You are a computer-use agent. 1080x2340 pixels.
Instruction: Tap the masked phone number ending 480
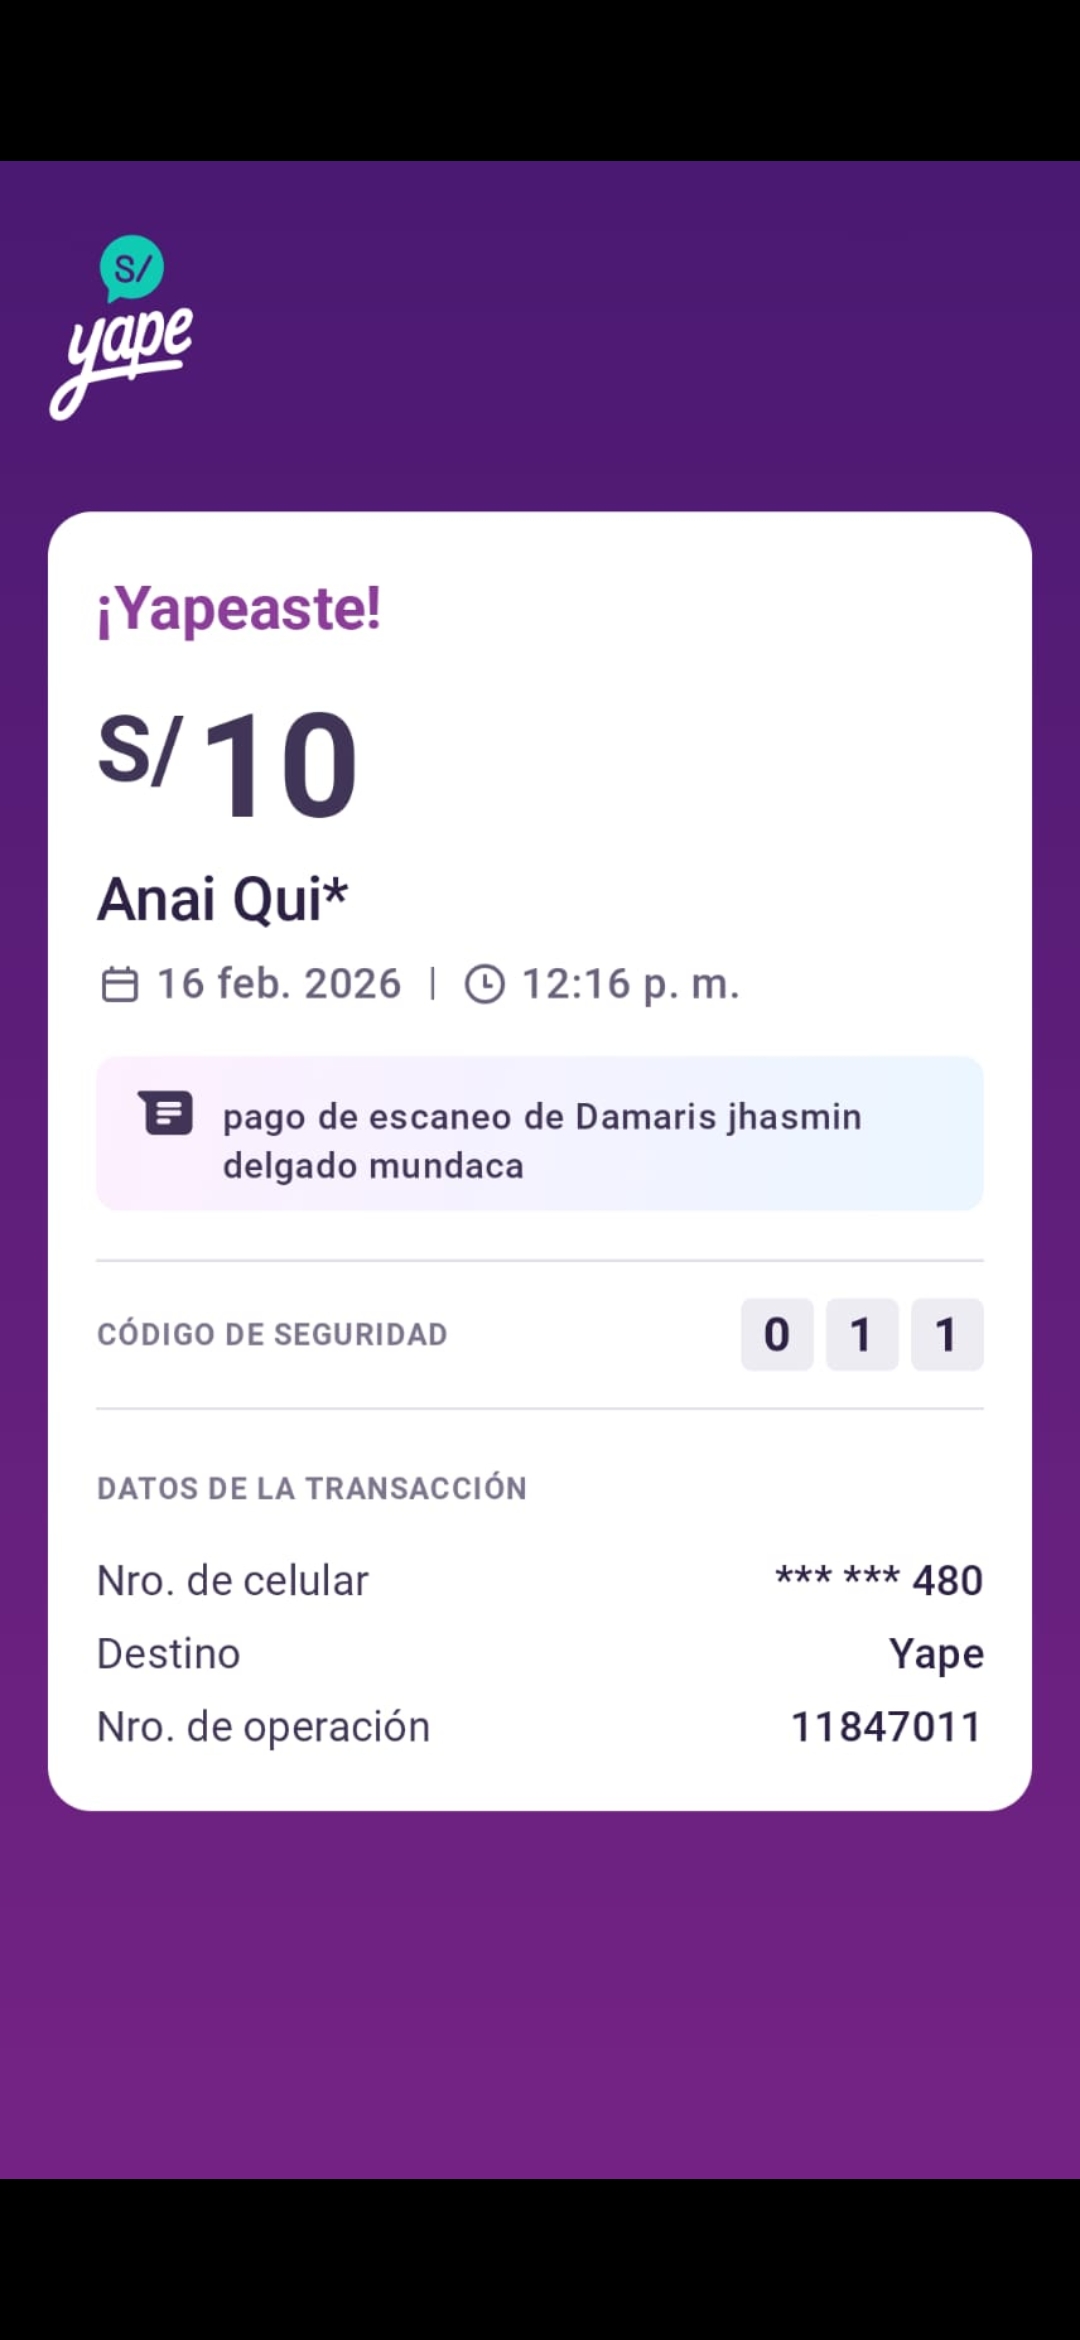pos(879,1581)
